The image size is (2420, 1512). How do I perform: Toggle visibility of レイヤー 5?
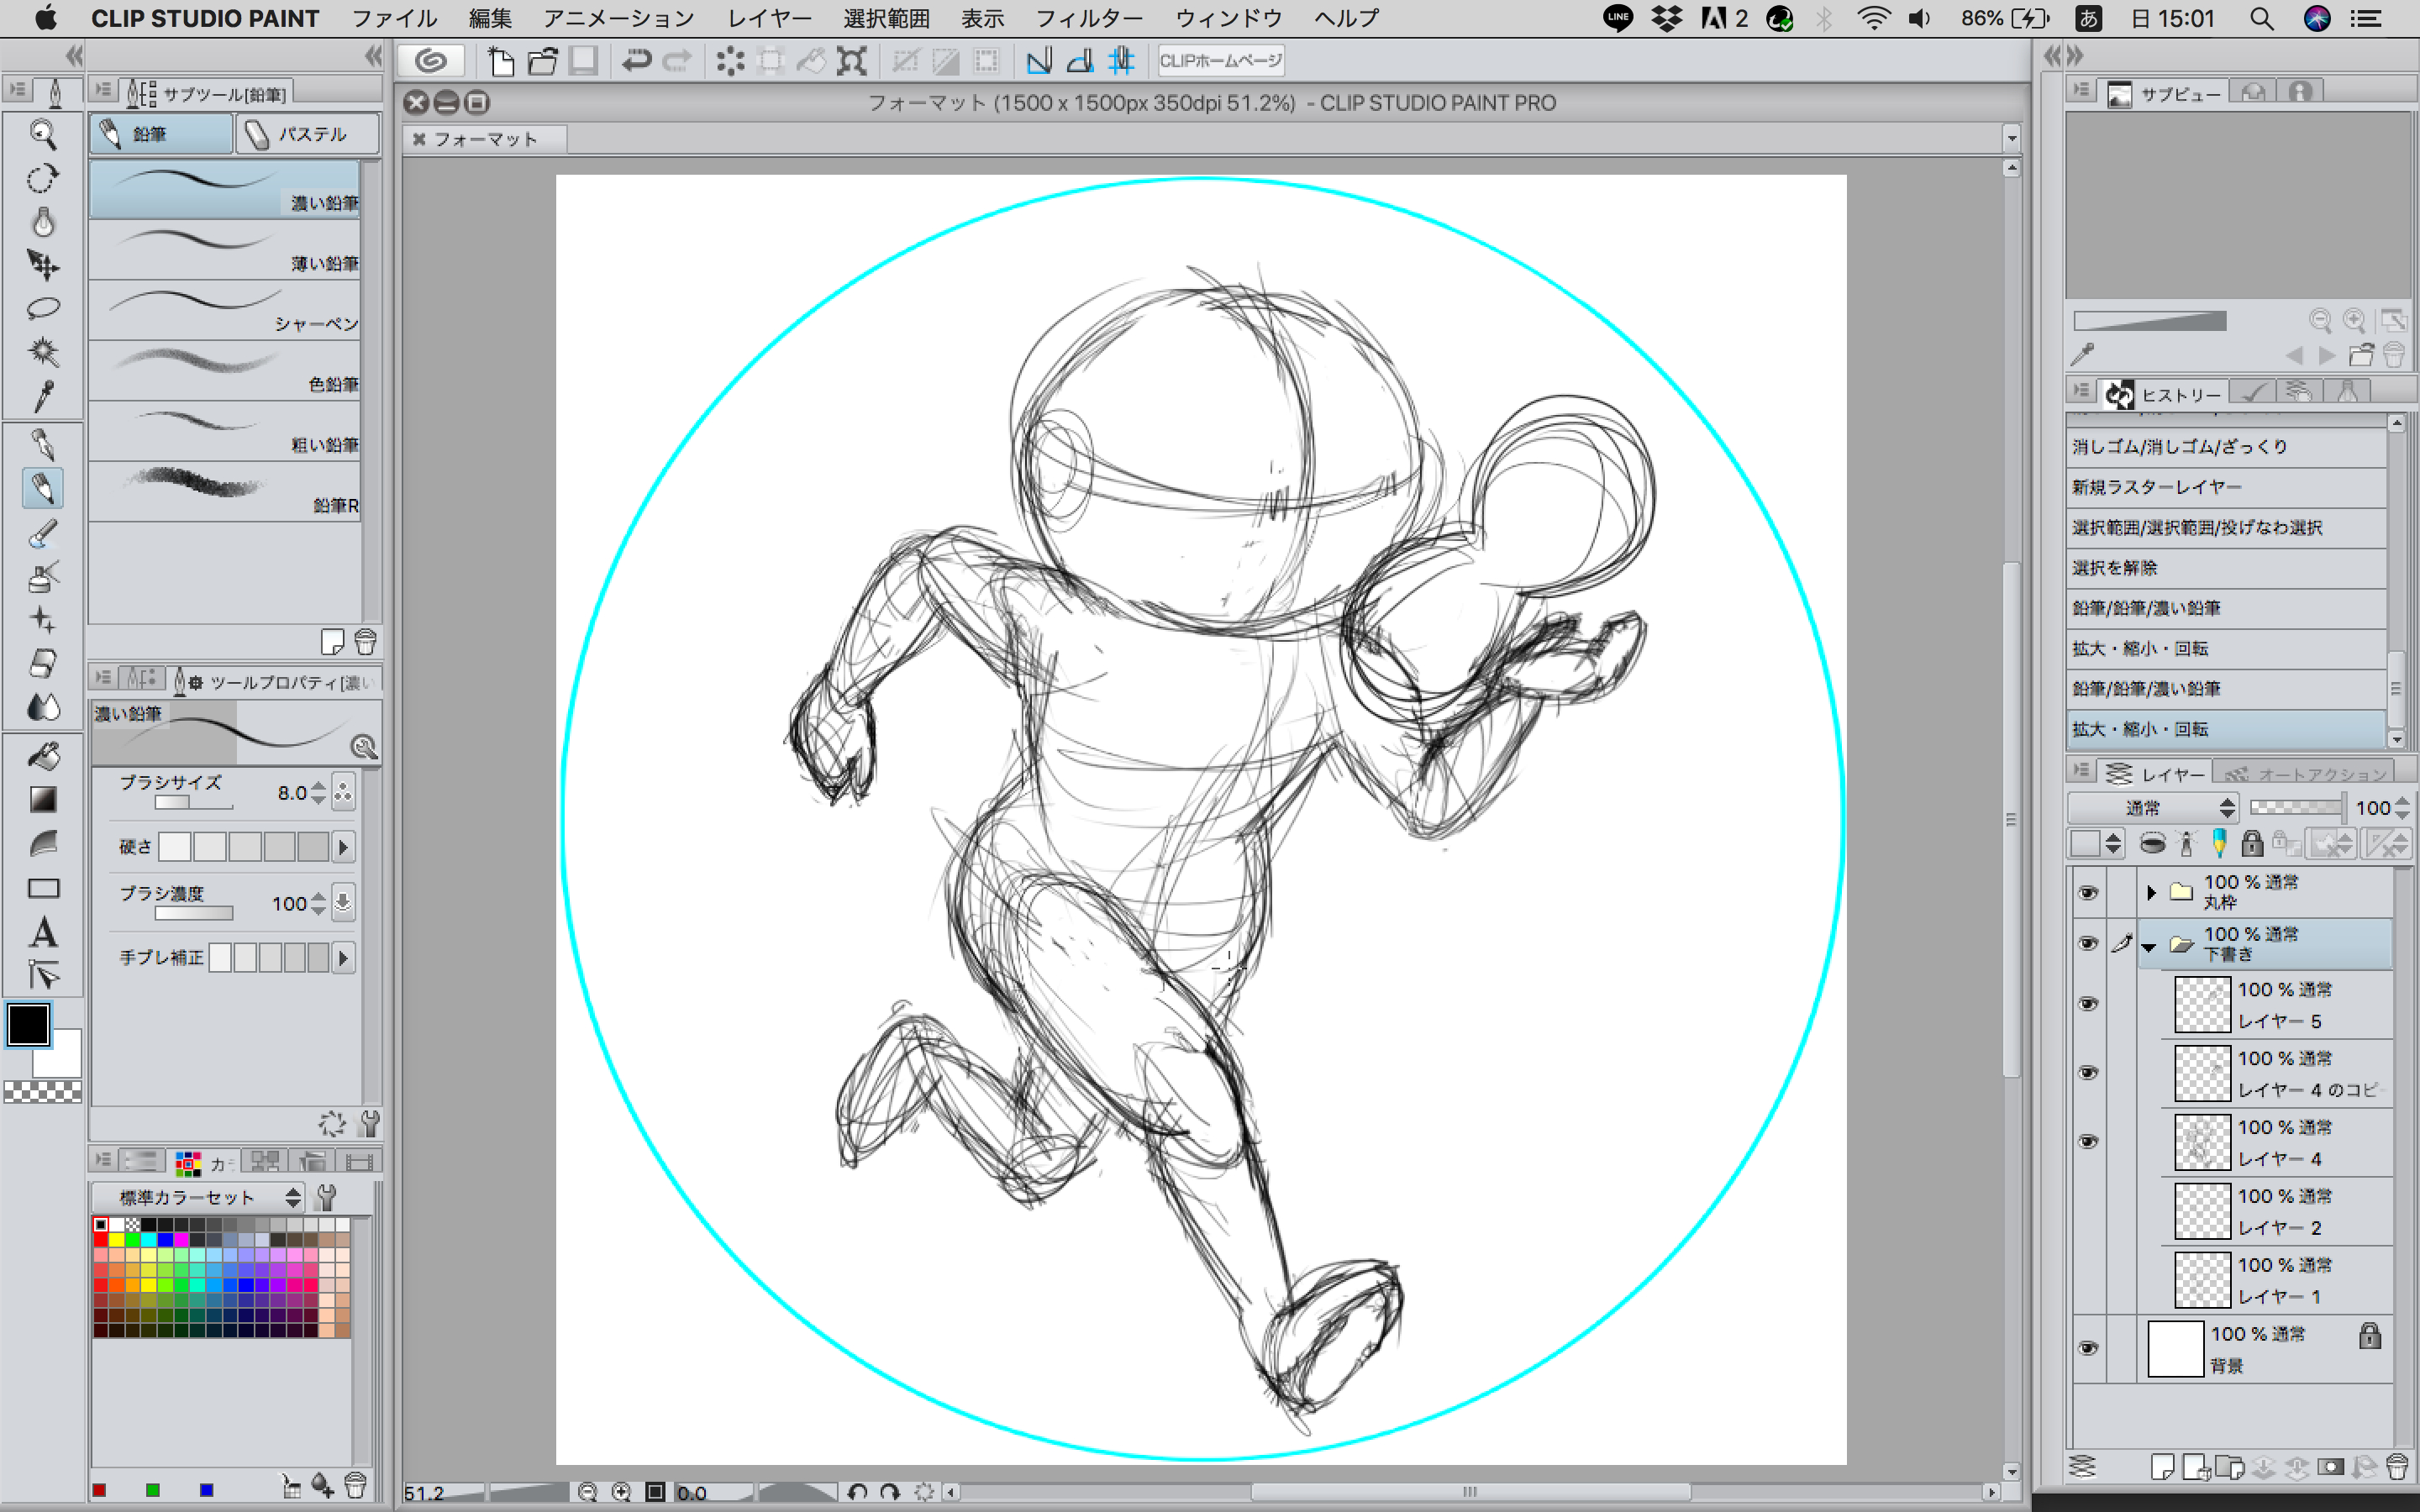point(2088,1004)
